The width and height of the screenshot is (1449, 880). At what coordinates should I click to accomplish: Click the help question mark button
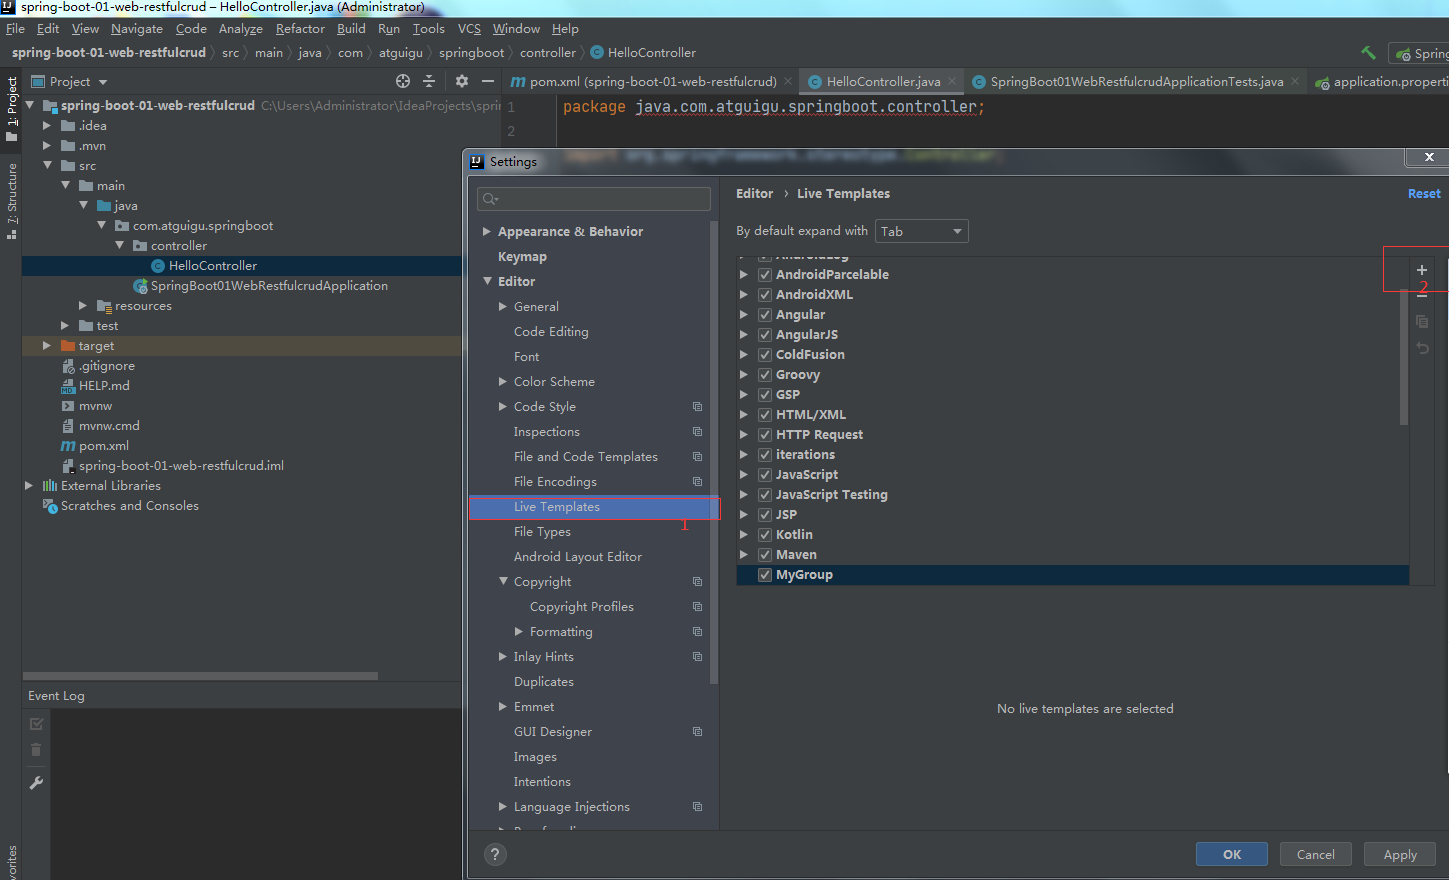tap(494, 854)
